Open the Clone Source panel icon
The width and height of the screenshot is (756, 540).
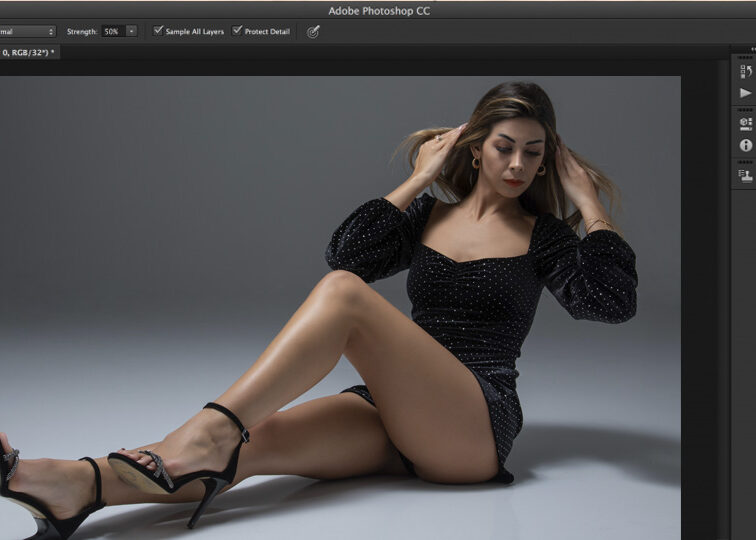[745, 176]
